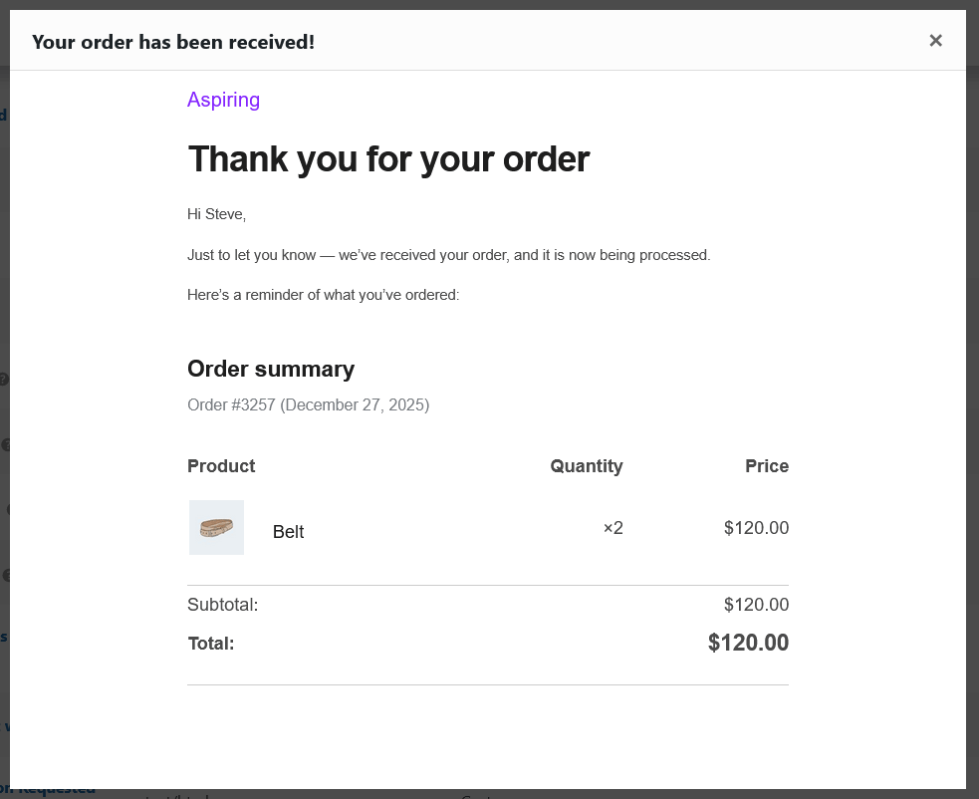
Task: Select the Belt product name
Action: point(288,532)
